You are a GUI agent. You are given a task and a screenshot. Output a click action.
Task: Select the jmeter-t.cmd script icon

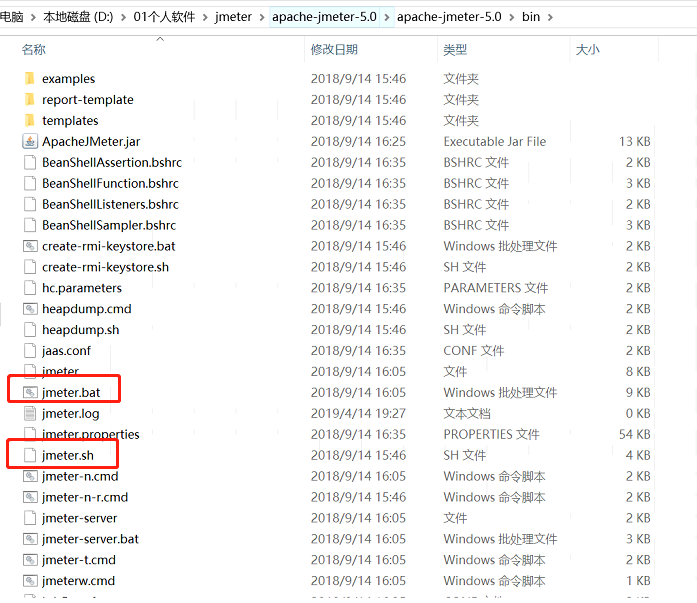(30, 559)
